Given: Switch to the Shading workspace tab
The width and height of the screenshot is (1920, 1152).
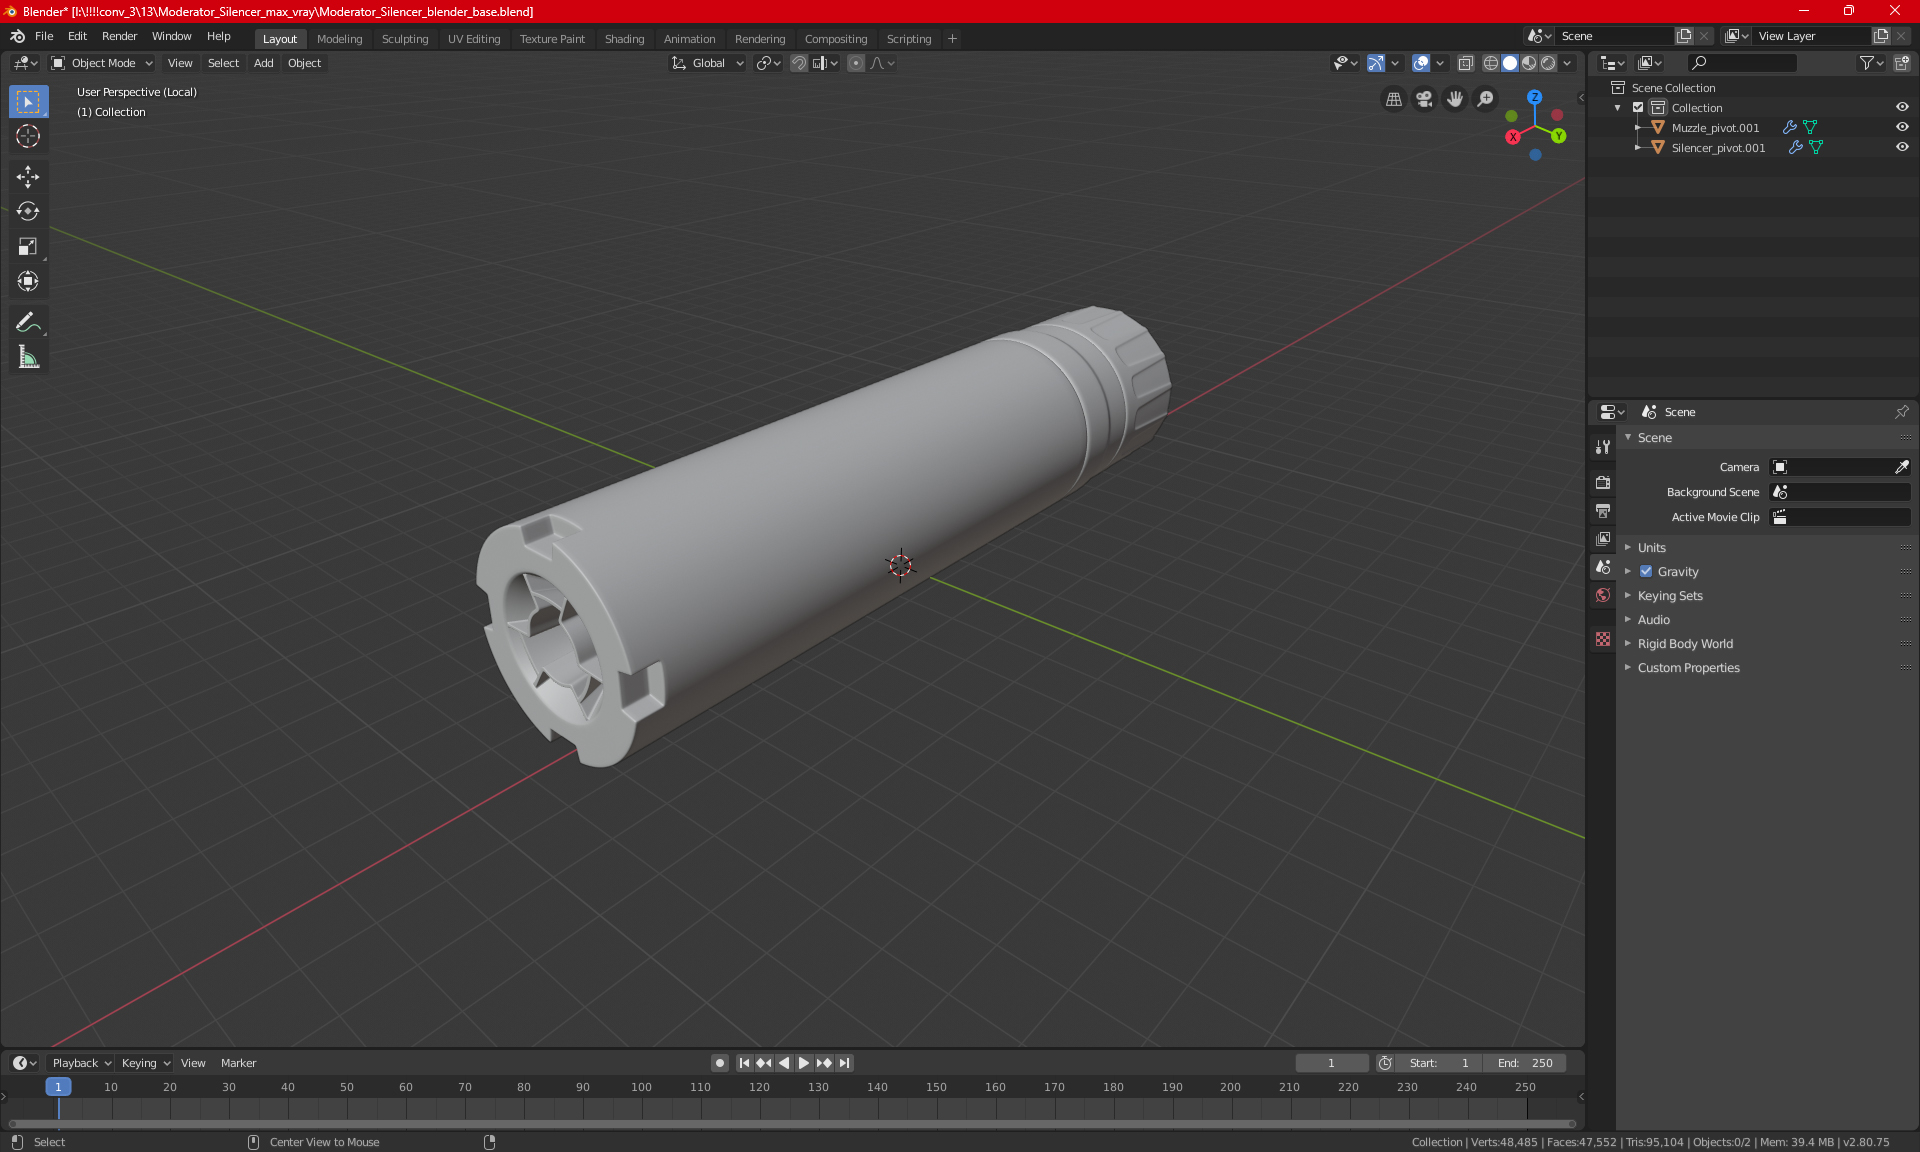Looking at the screenshot, I should (624, 39).
